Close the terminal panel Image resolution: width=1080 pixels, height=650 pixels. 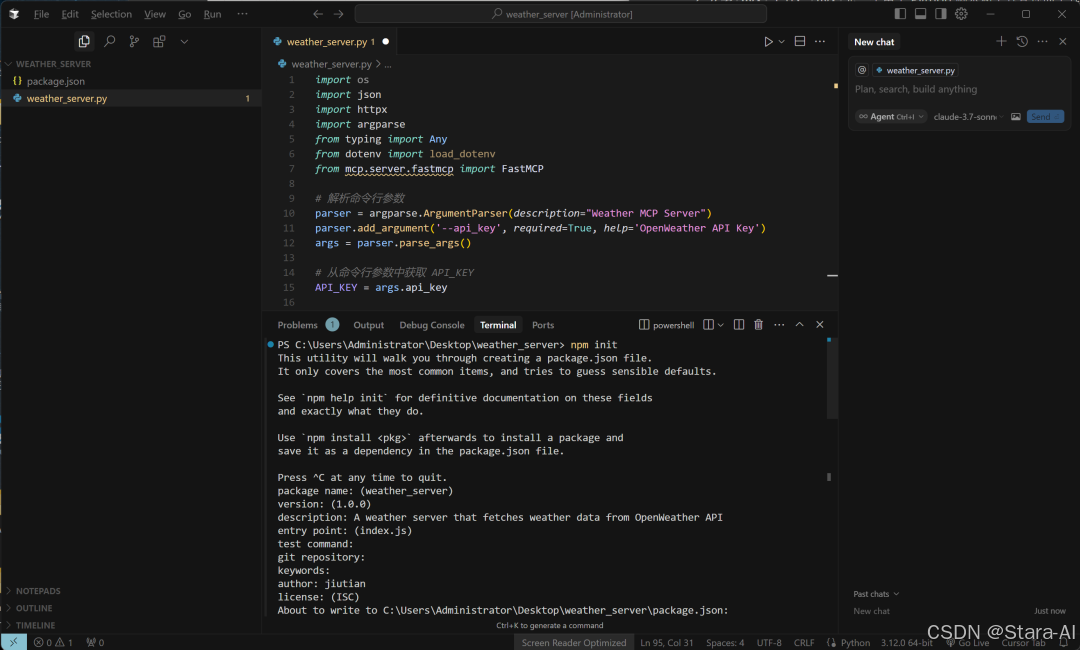pos(820,324)
